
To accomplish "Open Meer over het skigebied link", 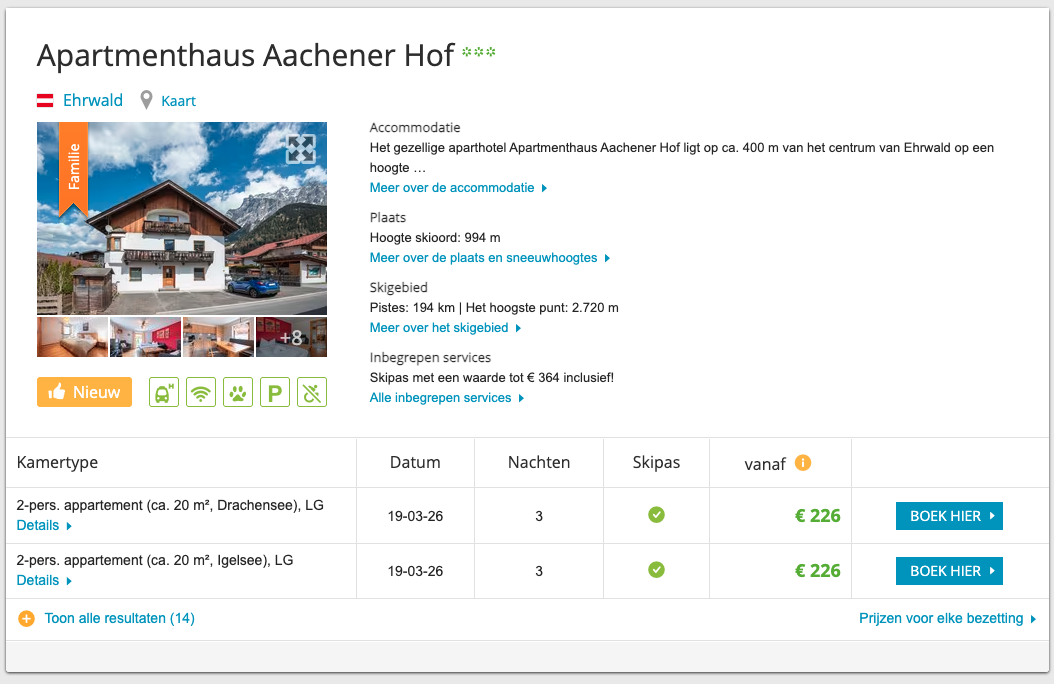I will click(x=439, y=328).
